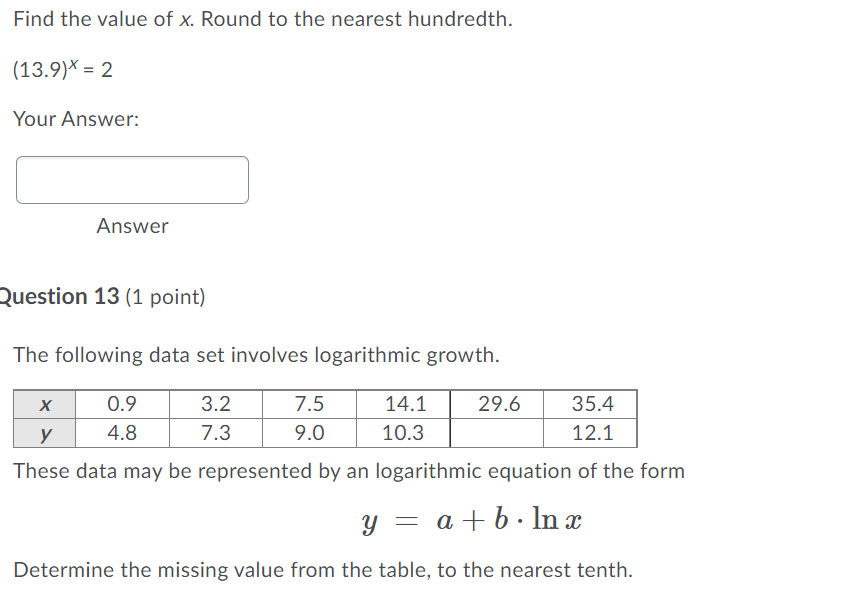Click the y row header cell
The width and height of the screenshot is (843, 608).
(x=45, y=433)
